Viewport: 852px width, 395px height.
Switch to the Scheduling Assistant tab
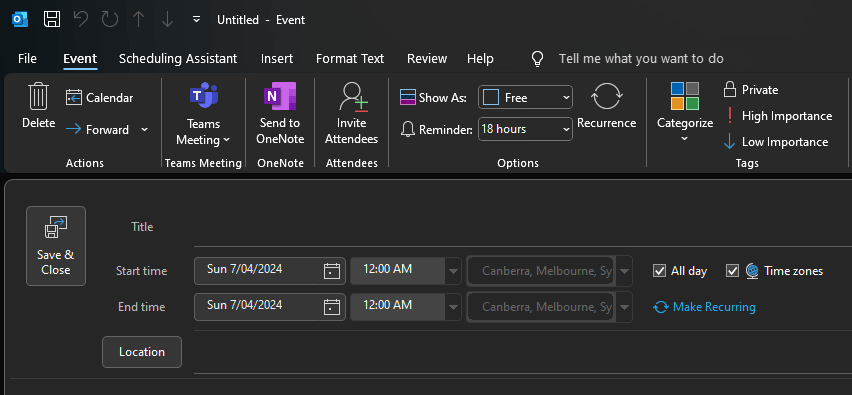[x=178, y=58]
